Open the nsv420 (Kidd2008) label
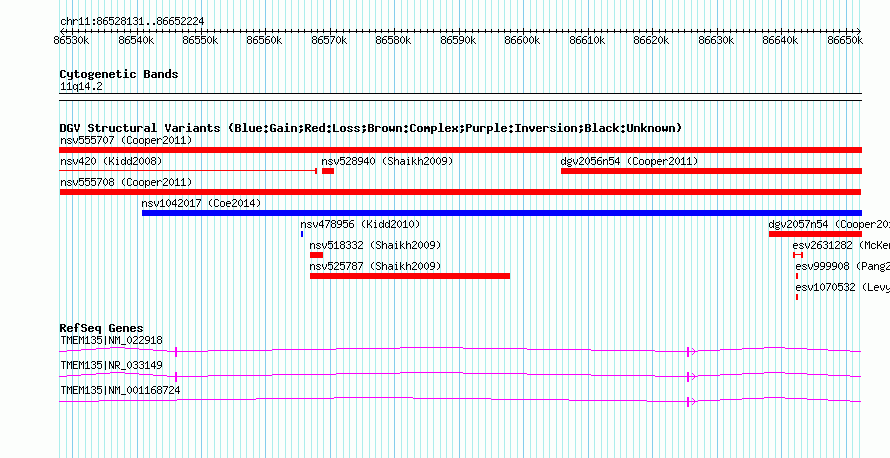 tap(111, 161)
